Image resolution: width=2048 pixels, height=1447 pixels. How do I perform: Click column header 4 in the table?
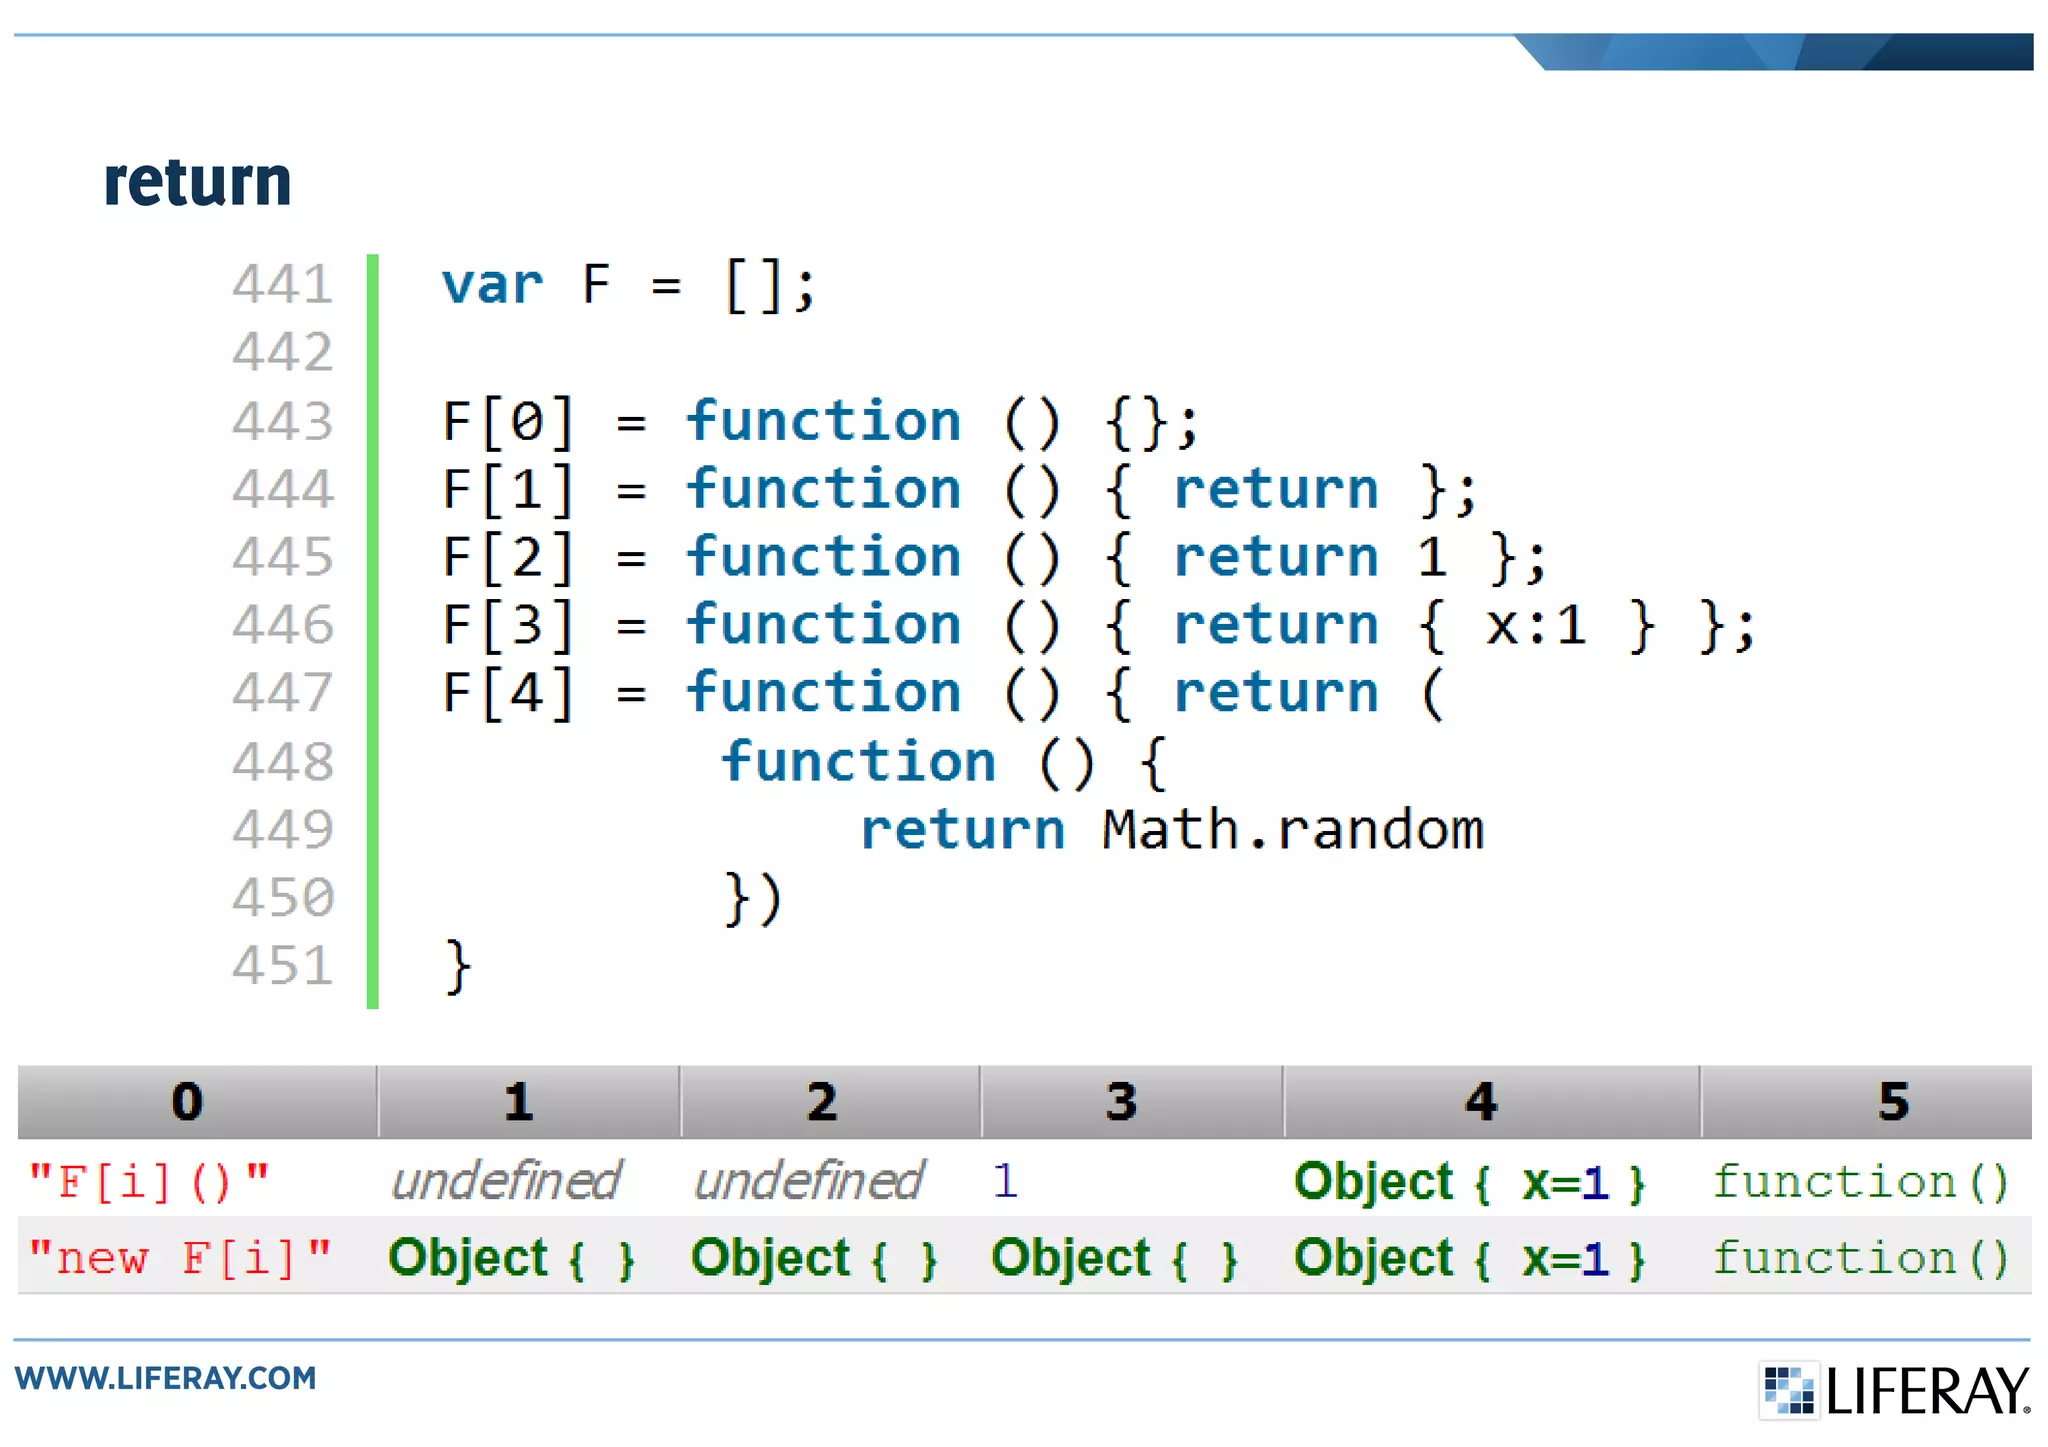pyautogui.click(x=1481, y=1102)
